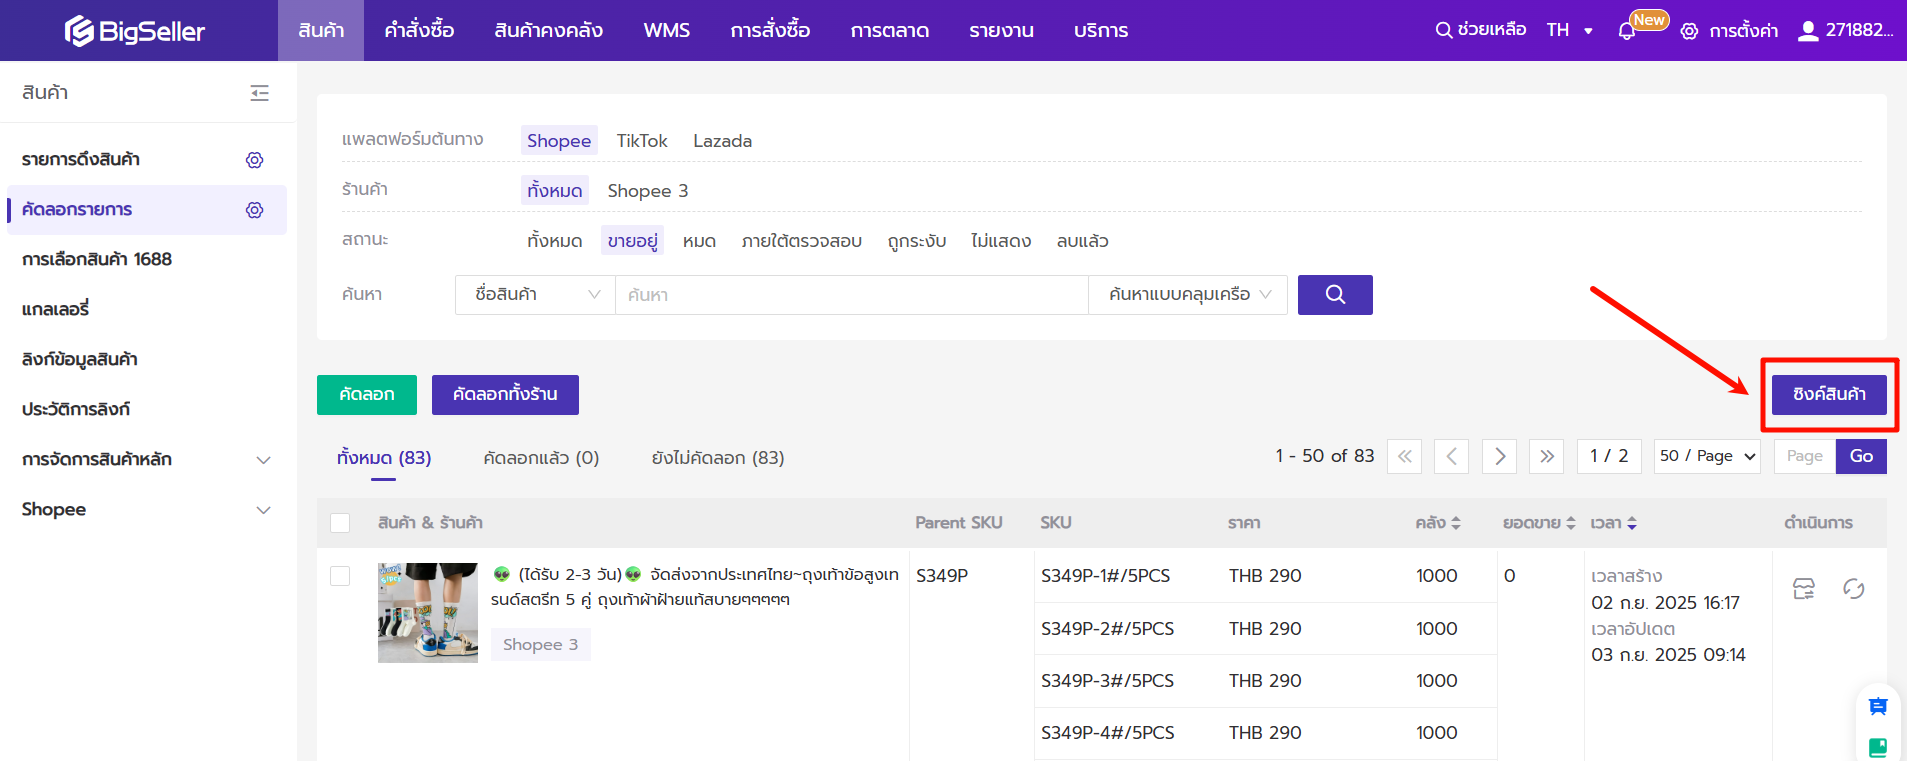This screenshot has height=761, width=1907.
Task: Click the product thumbnail image of the socks
Action: tap(427, 613)
